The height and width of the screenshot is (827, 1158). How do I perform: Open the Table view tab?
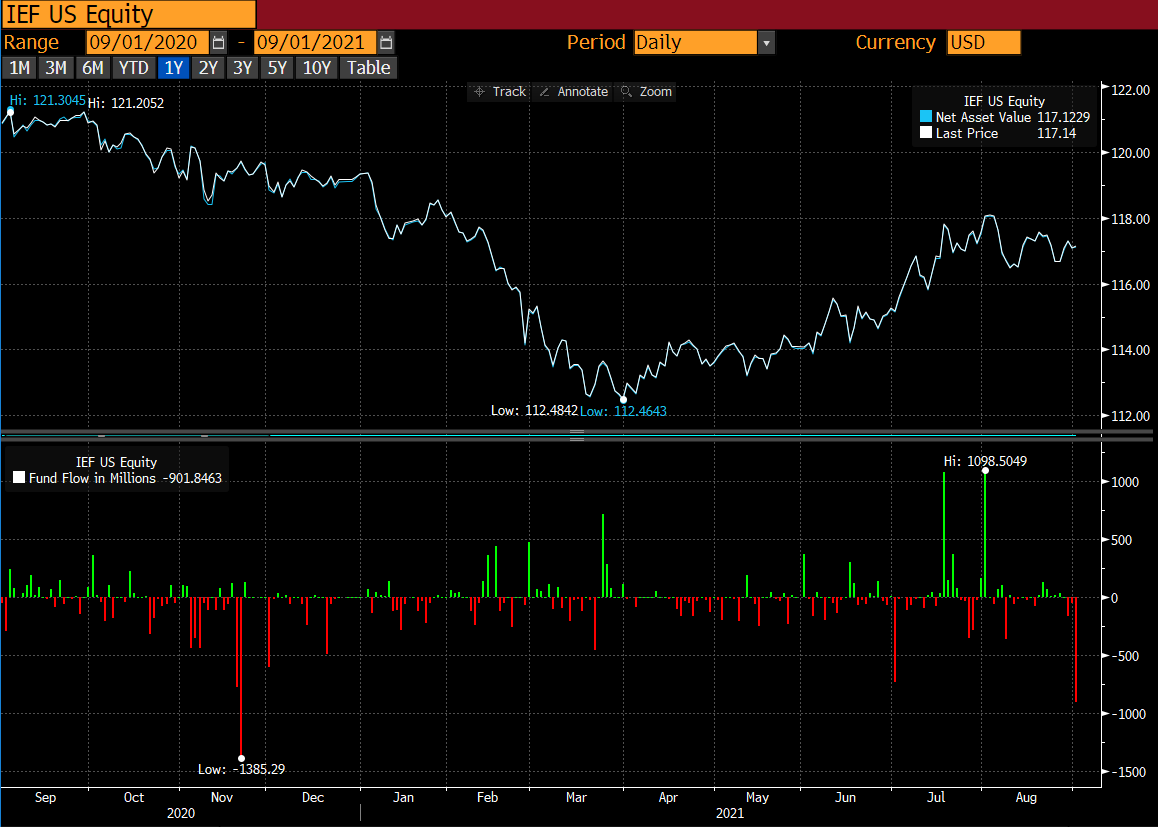pyautogui.click(x=369, y=68)
